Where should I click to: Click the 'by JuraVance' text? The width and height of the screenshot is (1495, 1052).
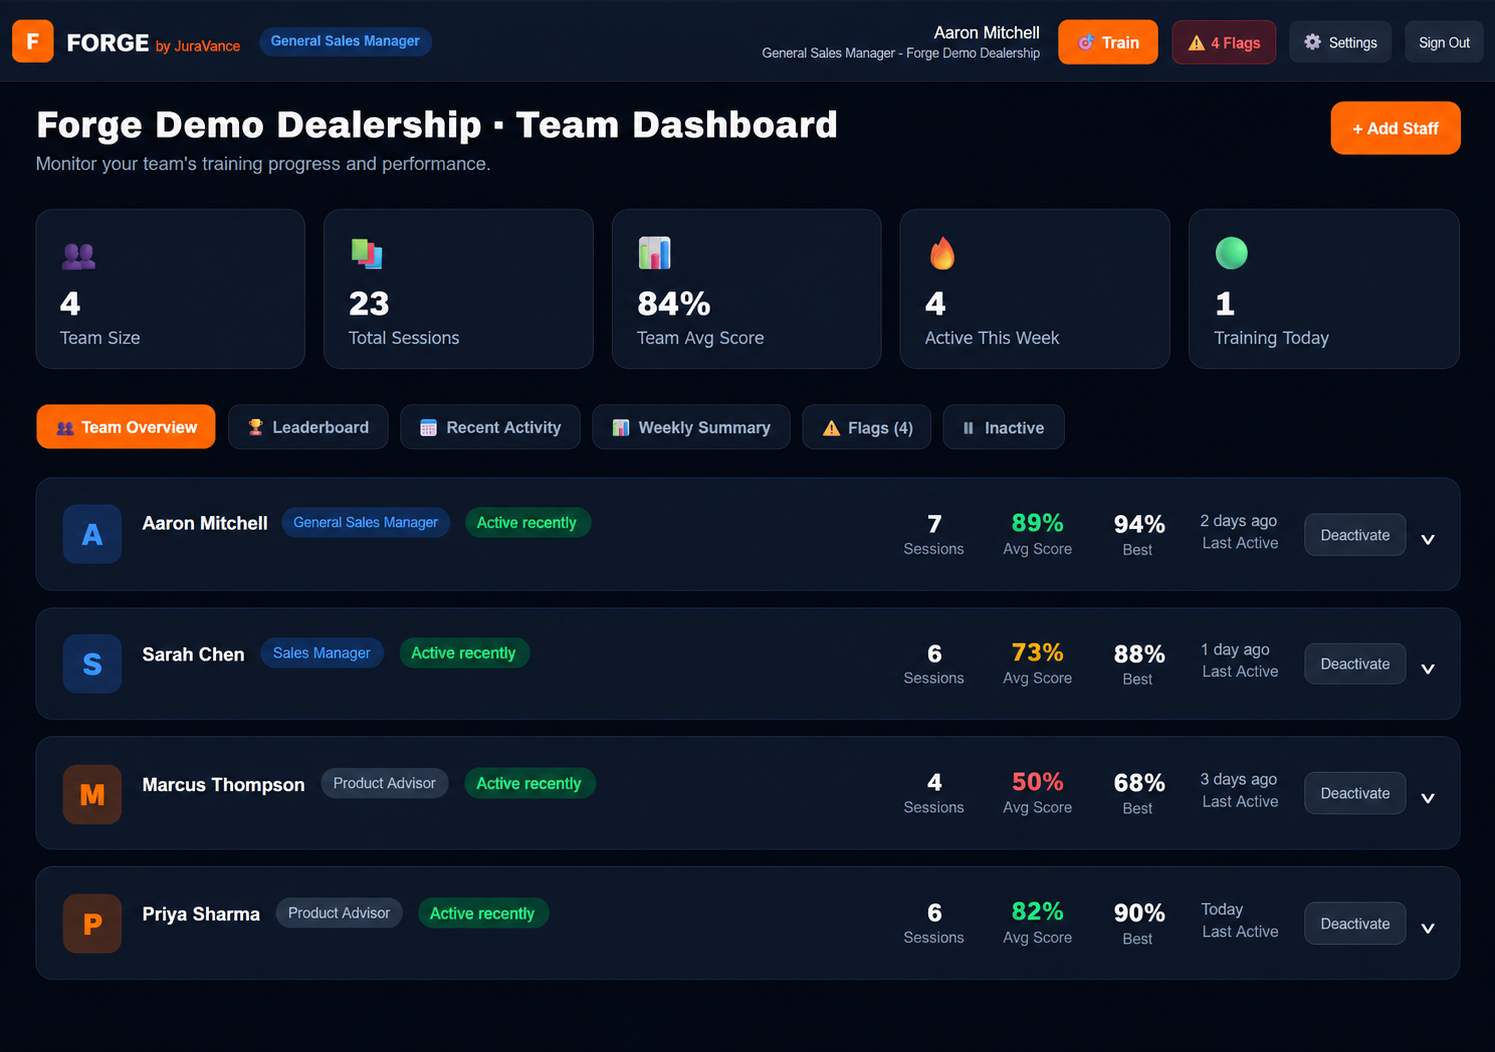pos(198,46)
